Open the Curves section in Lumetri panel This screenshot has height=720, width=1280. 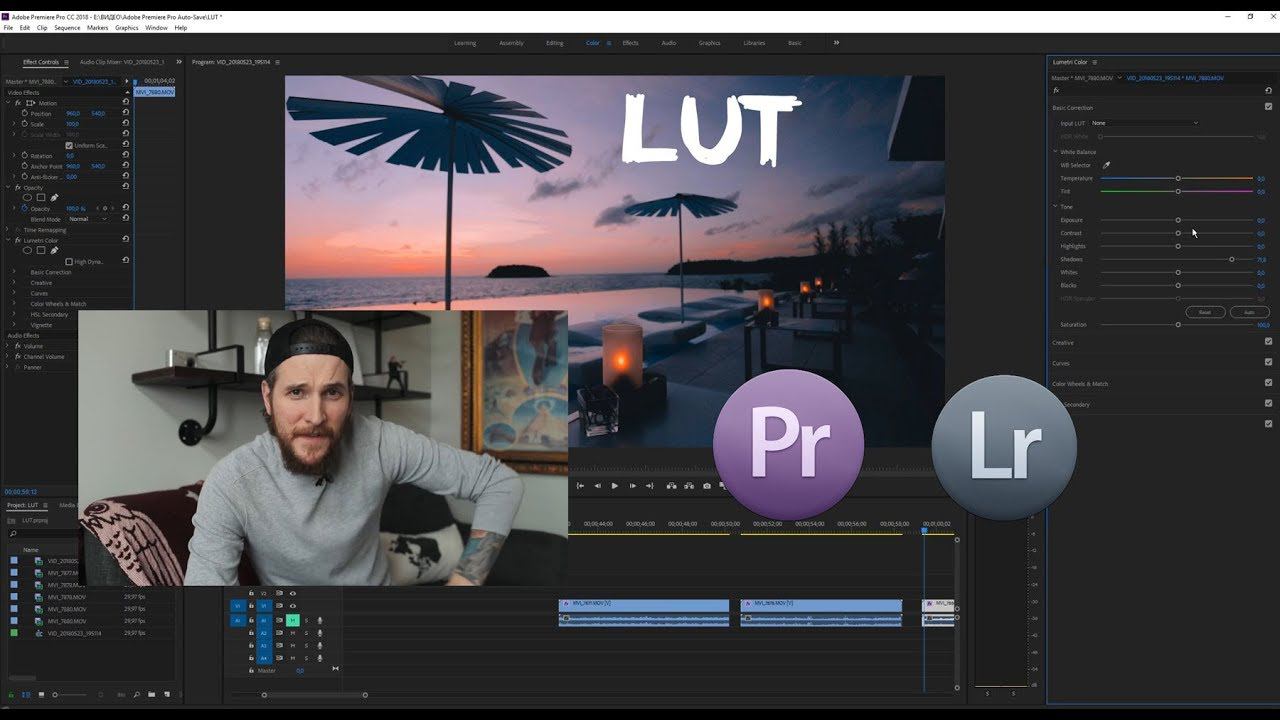pyautogui.click(x=1061, y=363)
